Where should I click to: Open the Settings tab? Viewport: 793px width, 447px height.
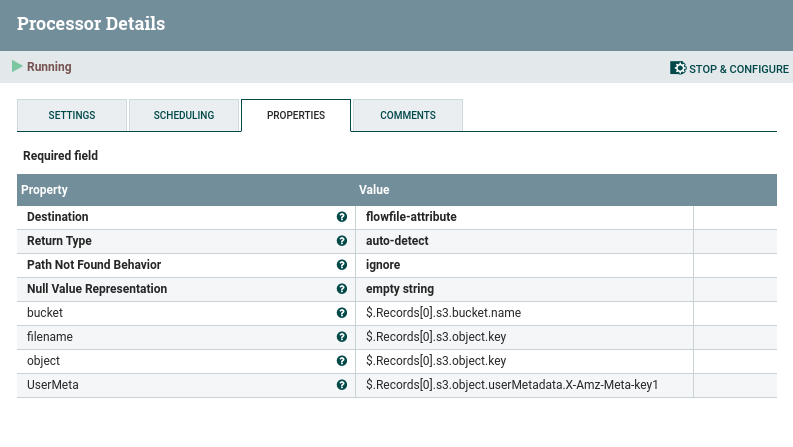tap(72, 115)
